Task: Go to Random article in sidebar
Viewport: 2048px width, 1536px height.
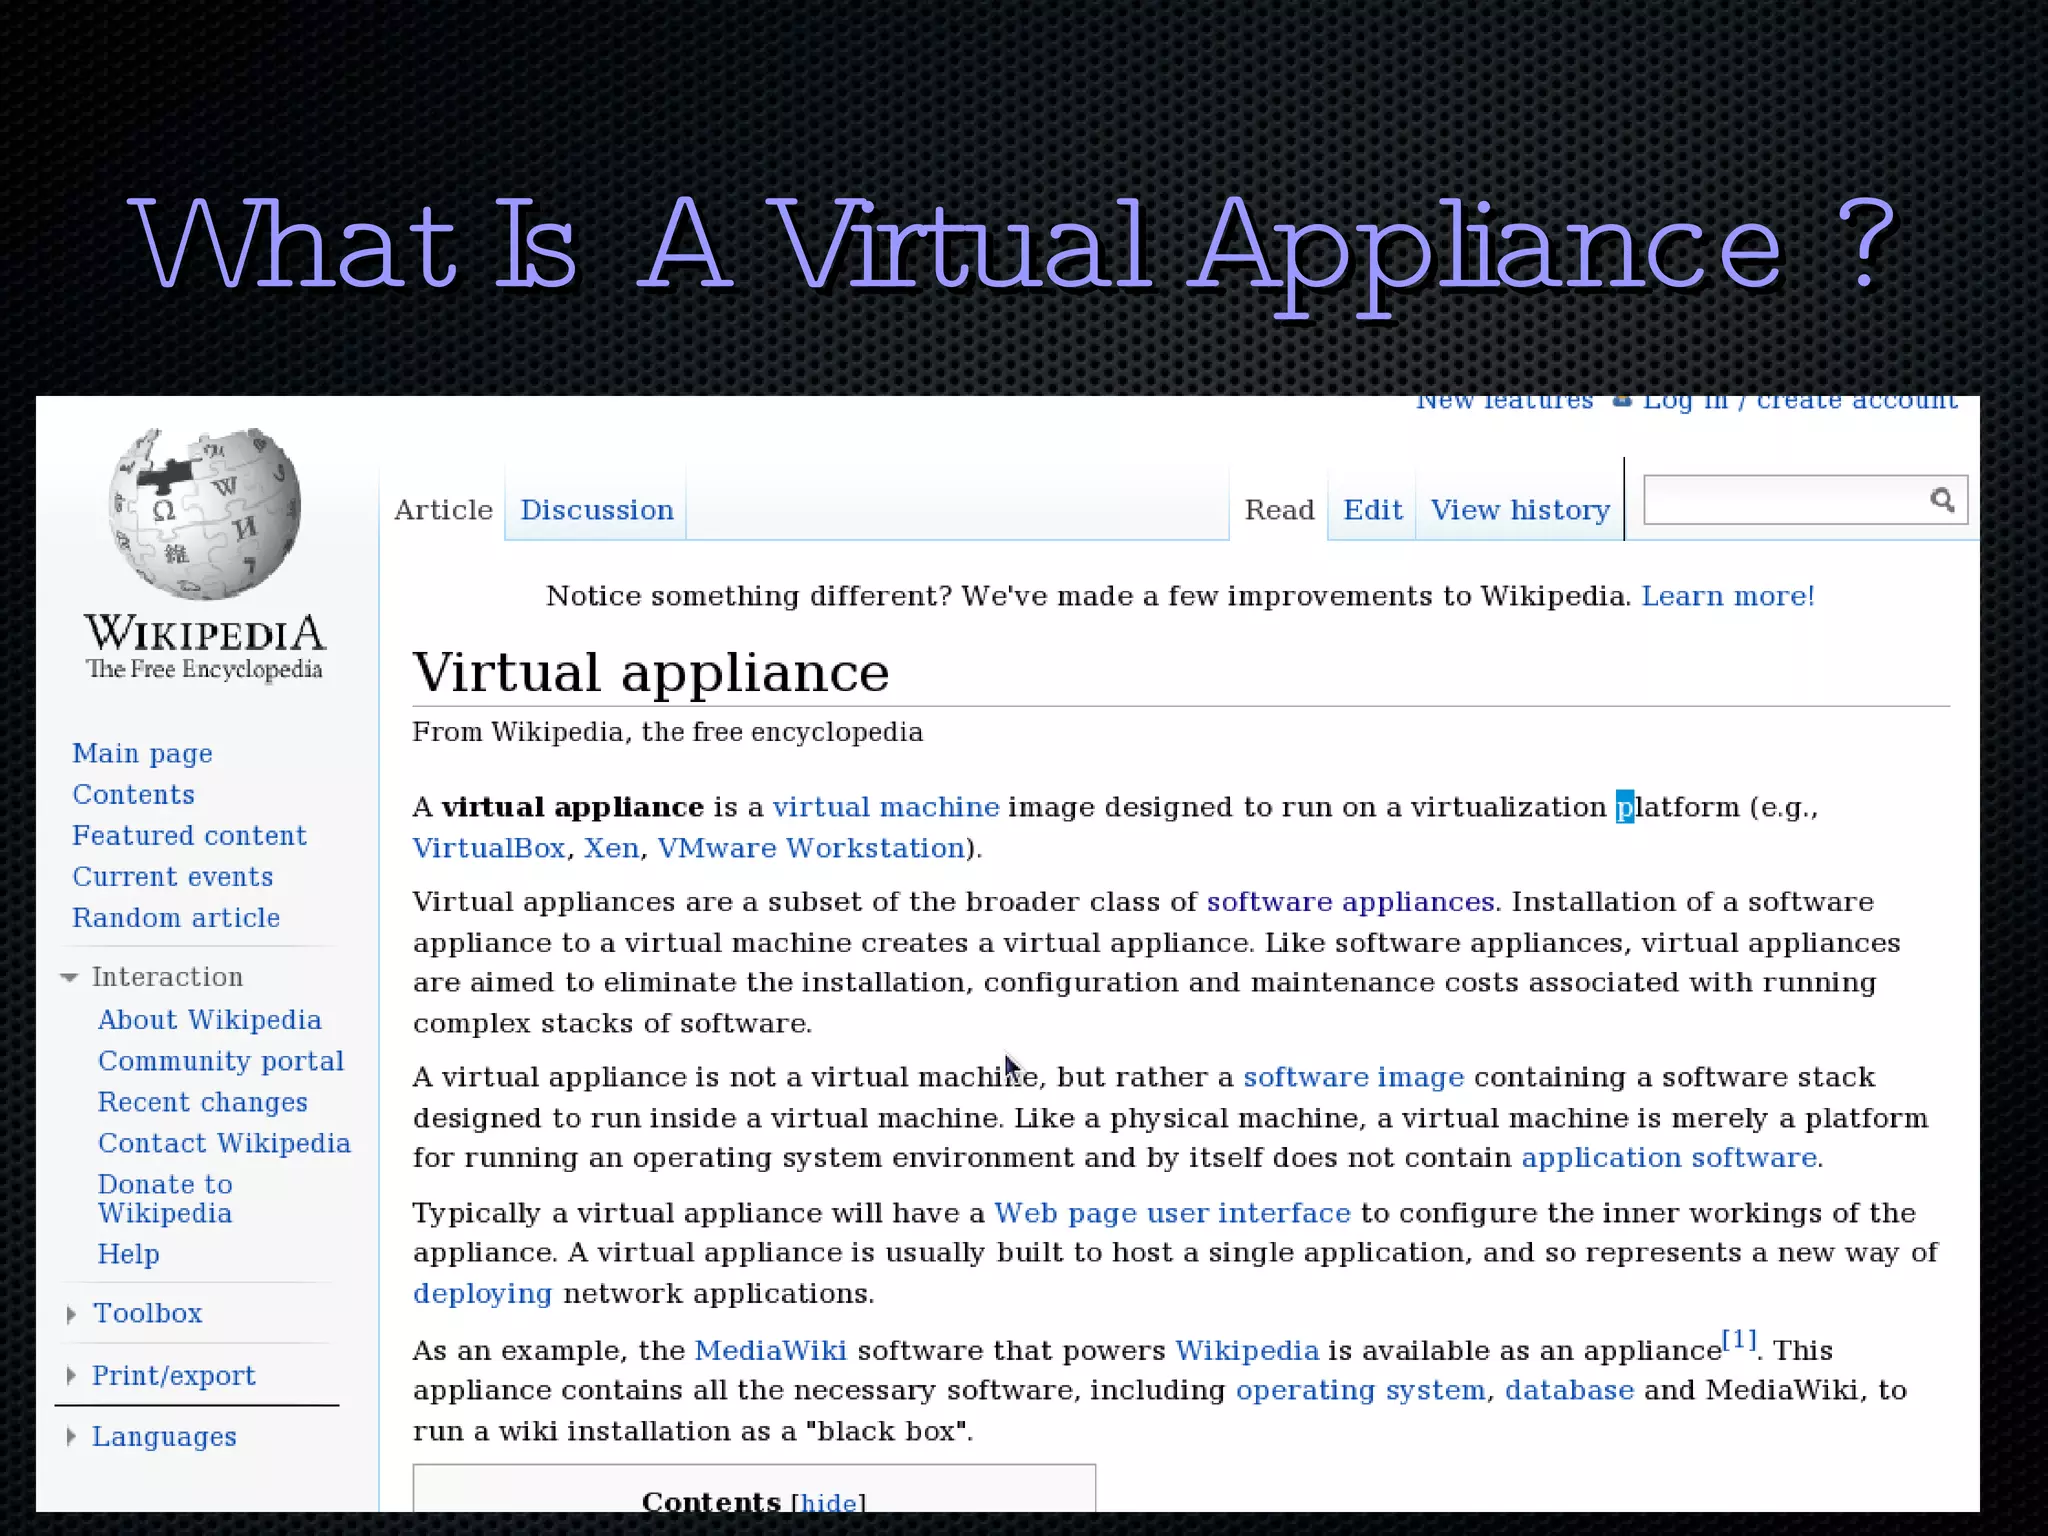Action: (176, 918)
